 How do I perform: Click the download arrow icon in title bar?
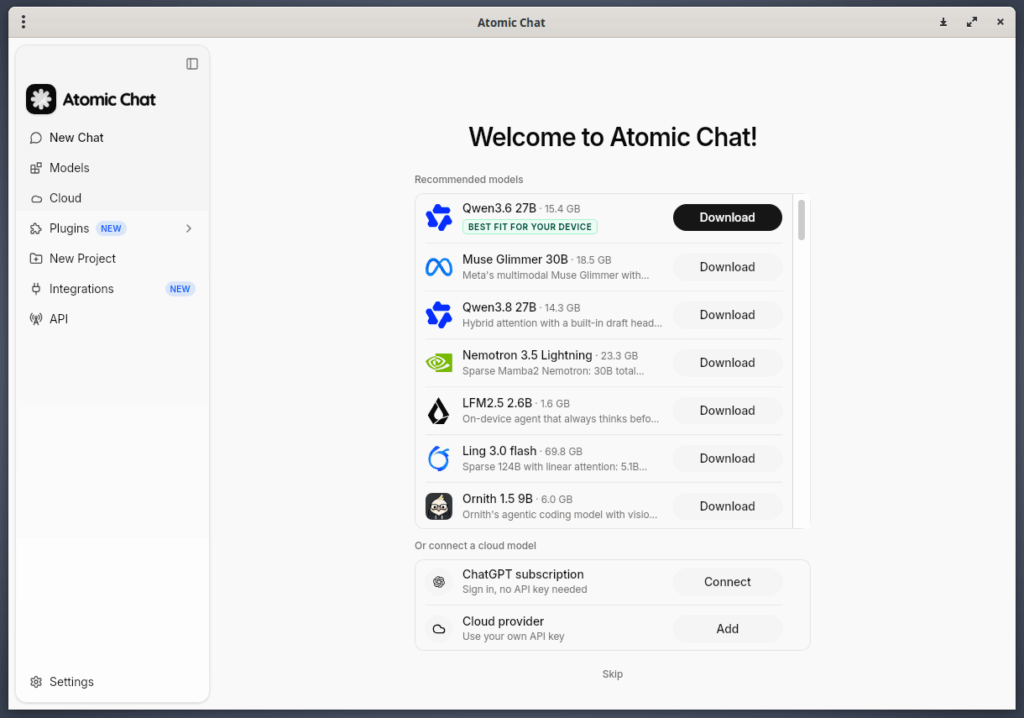click(944, 22)
